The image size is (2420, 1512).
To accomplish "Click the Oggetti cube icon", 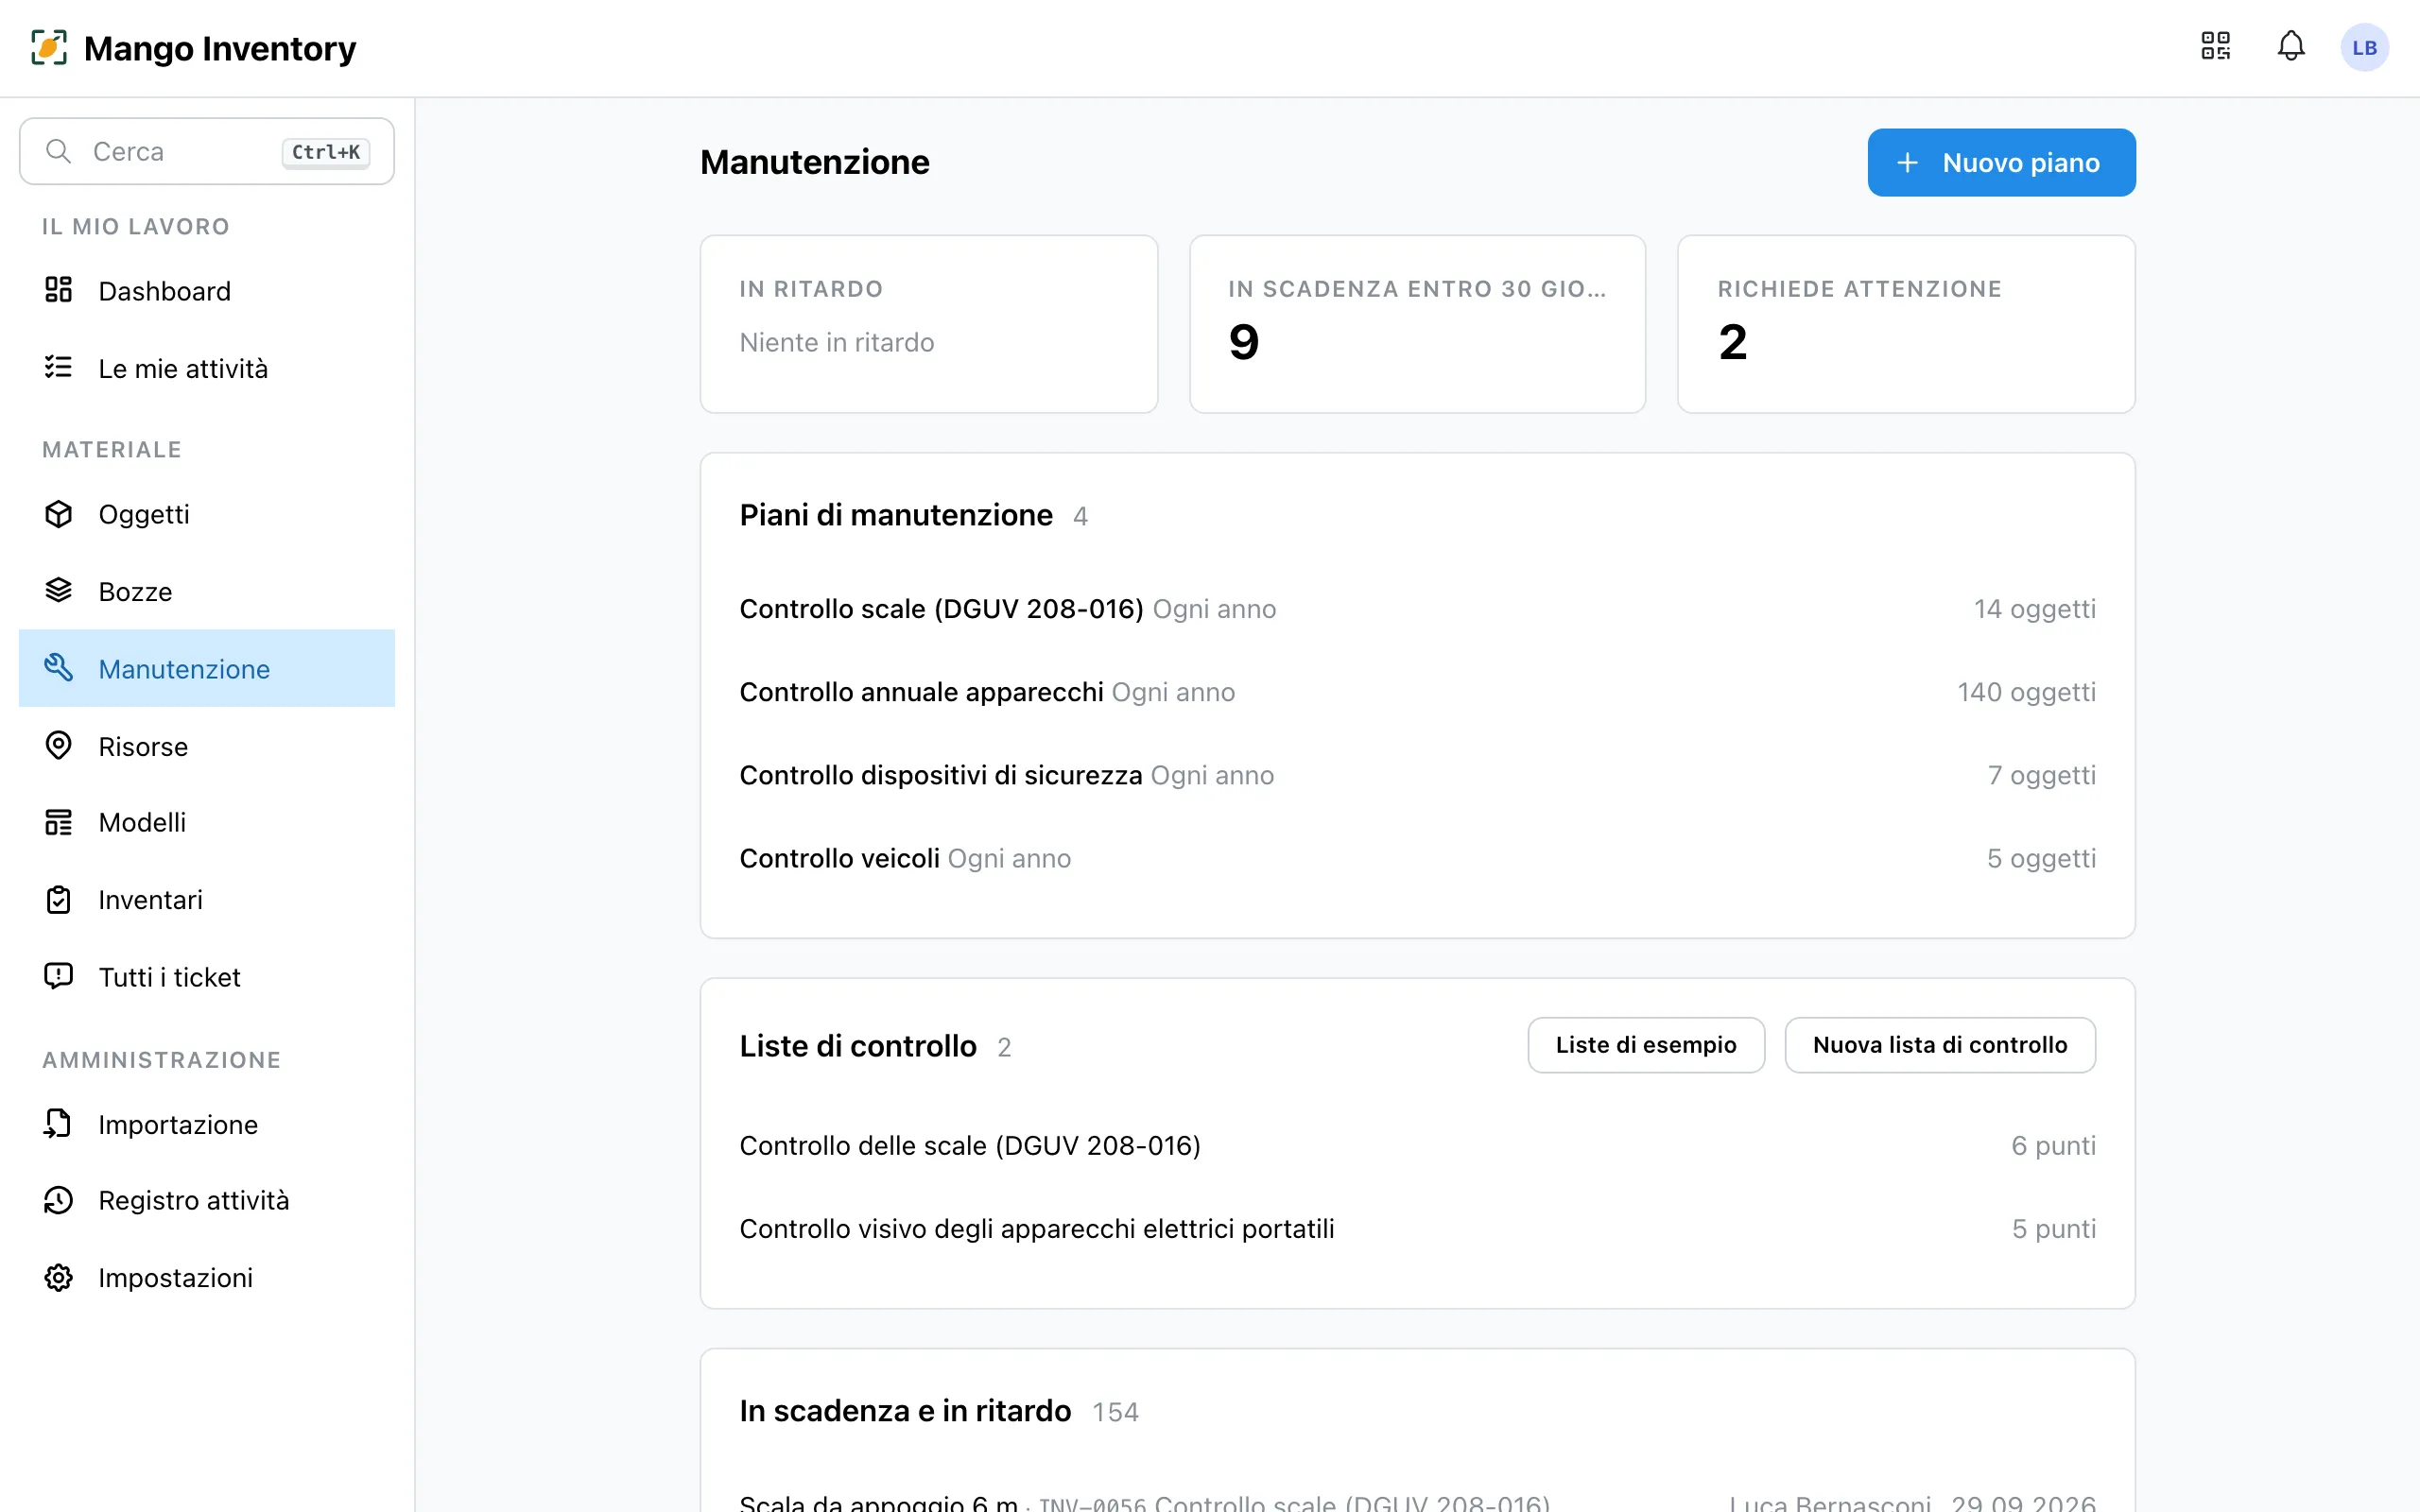I will pyautogui.click(x=58, y=513).
